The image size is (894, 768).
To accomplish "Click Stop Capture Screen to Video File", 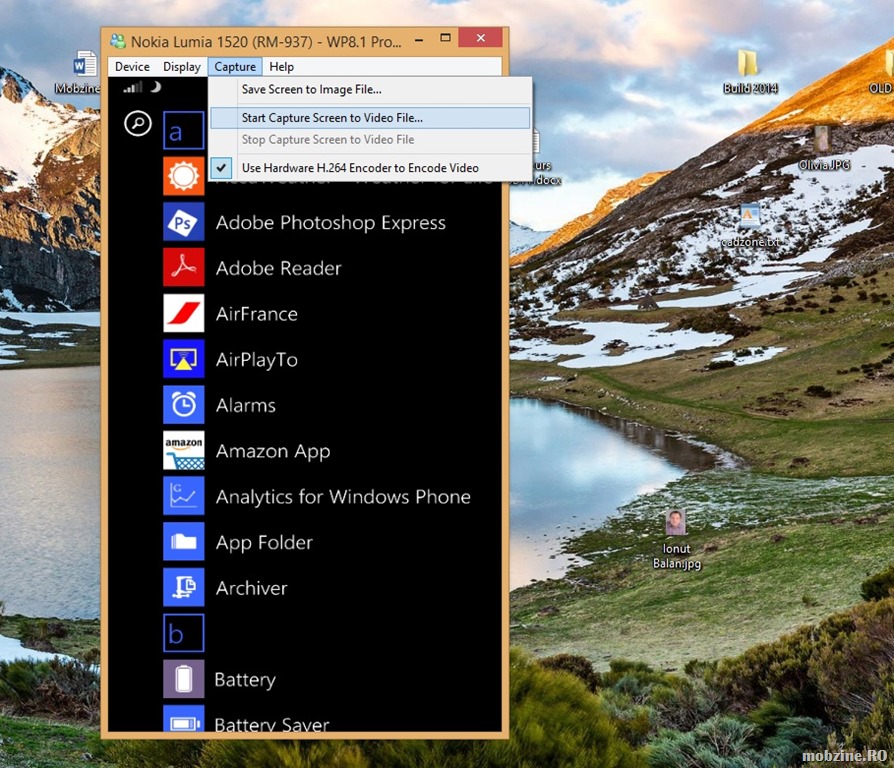I will (x=371, y=140).
